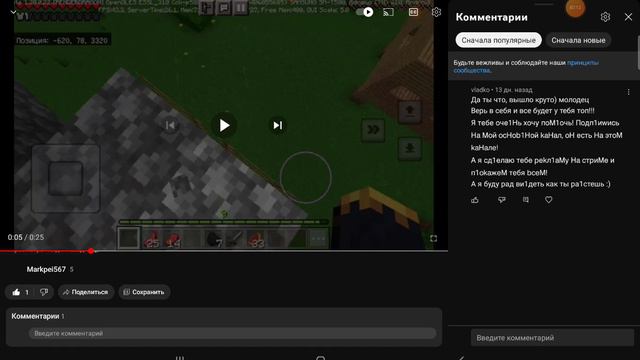The width and height of the screenshot is (640, 360).
Task: Tap the Поделиться share button
Action: (85, 292)
